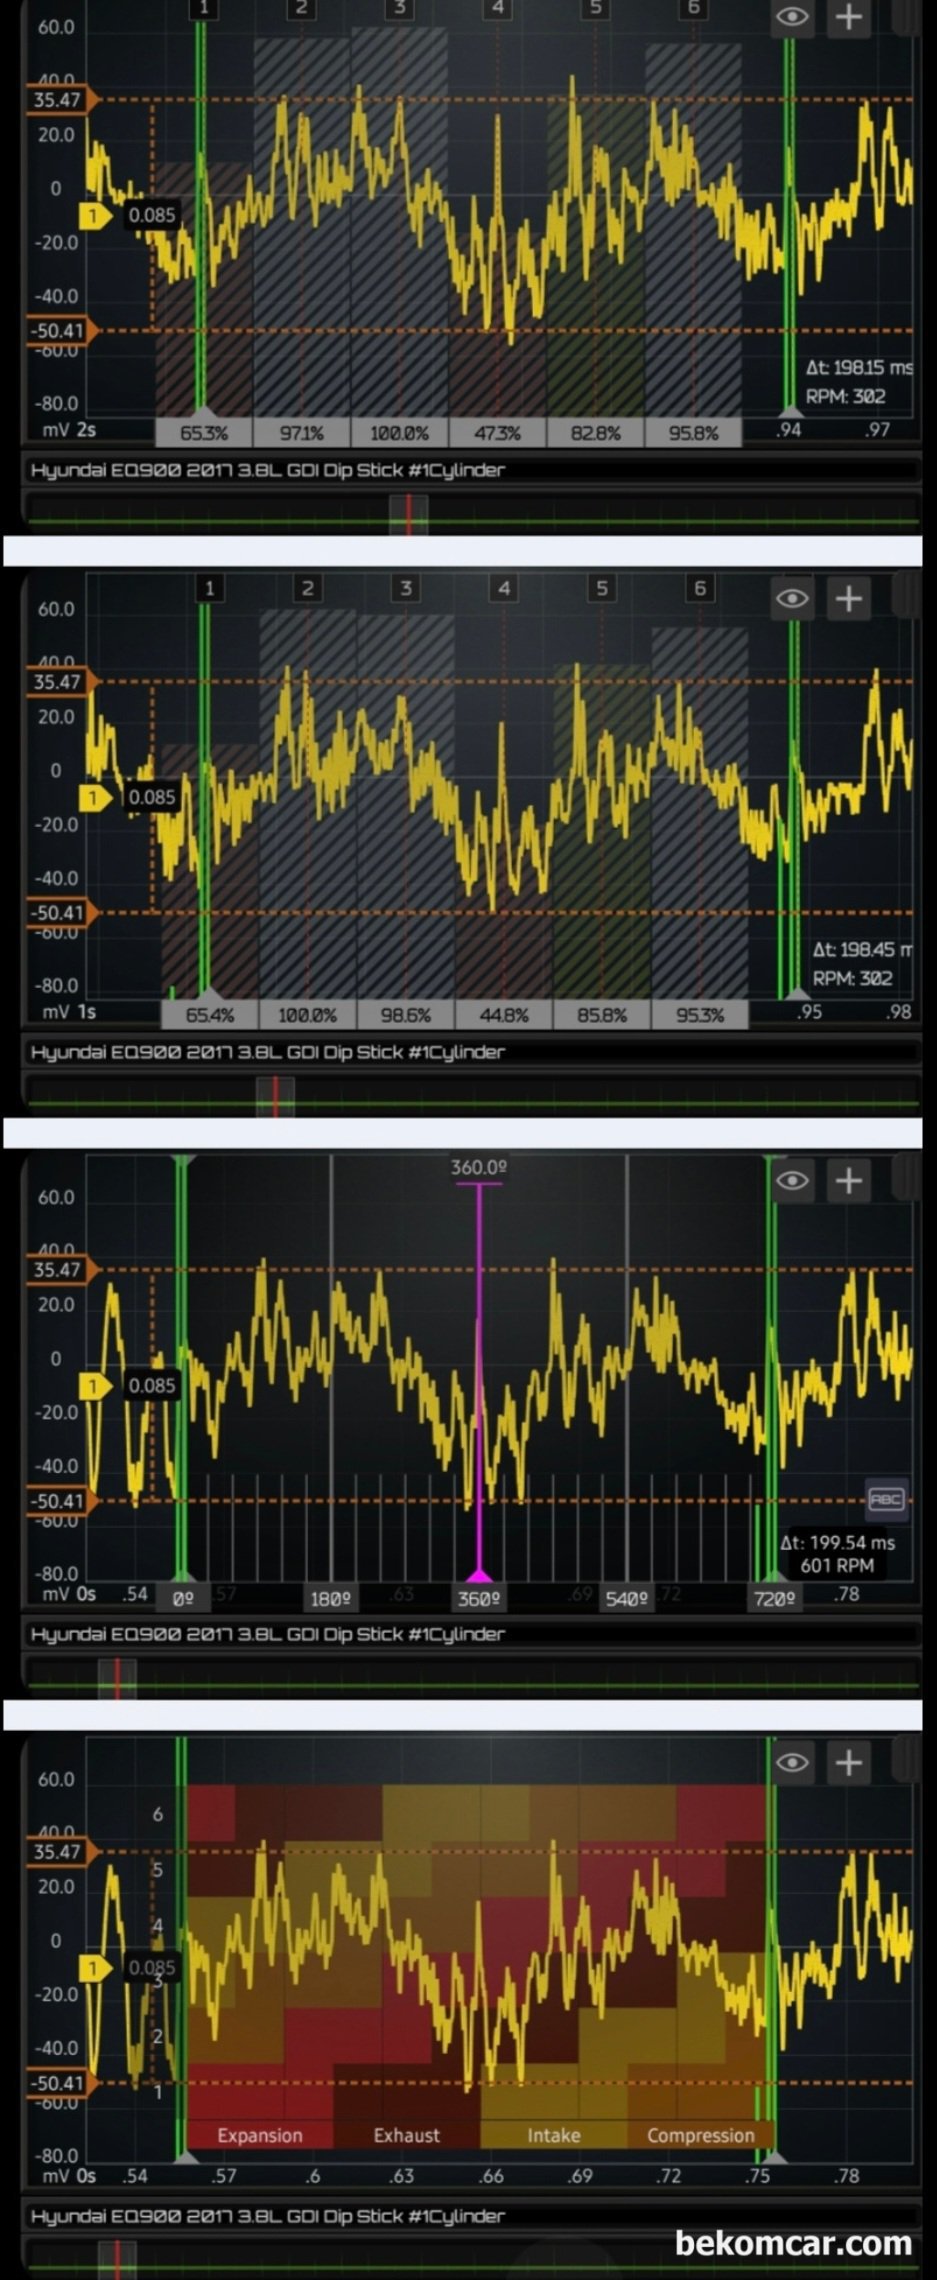
Task: Click the 65.4% cylinder value cell
Action: 210,1015
